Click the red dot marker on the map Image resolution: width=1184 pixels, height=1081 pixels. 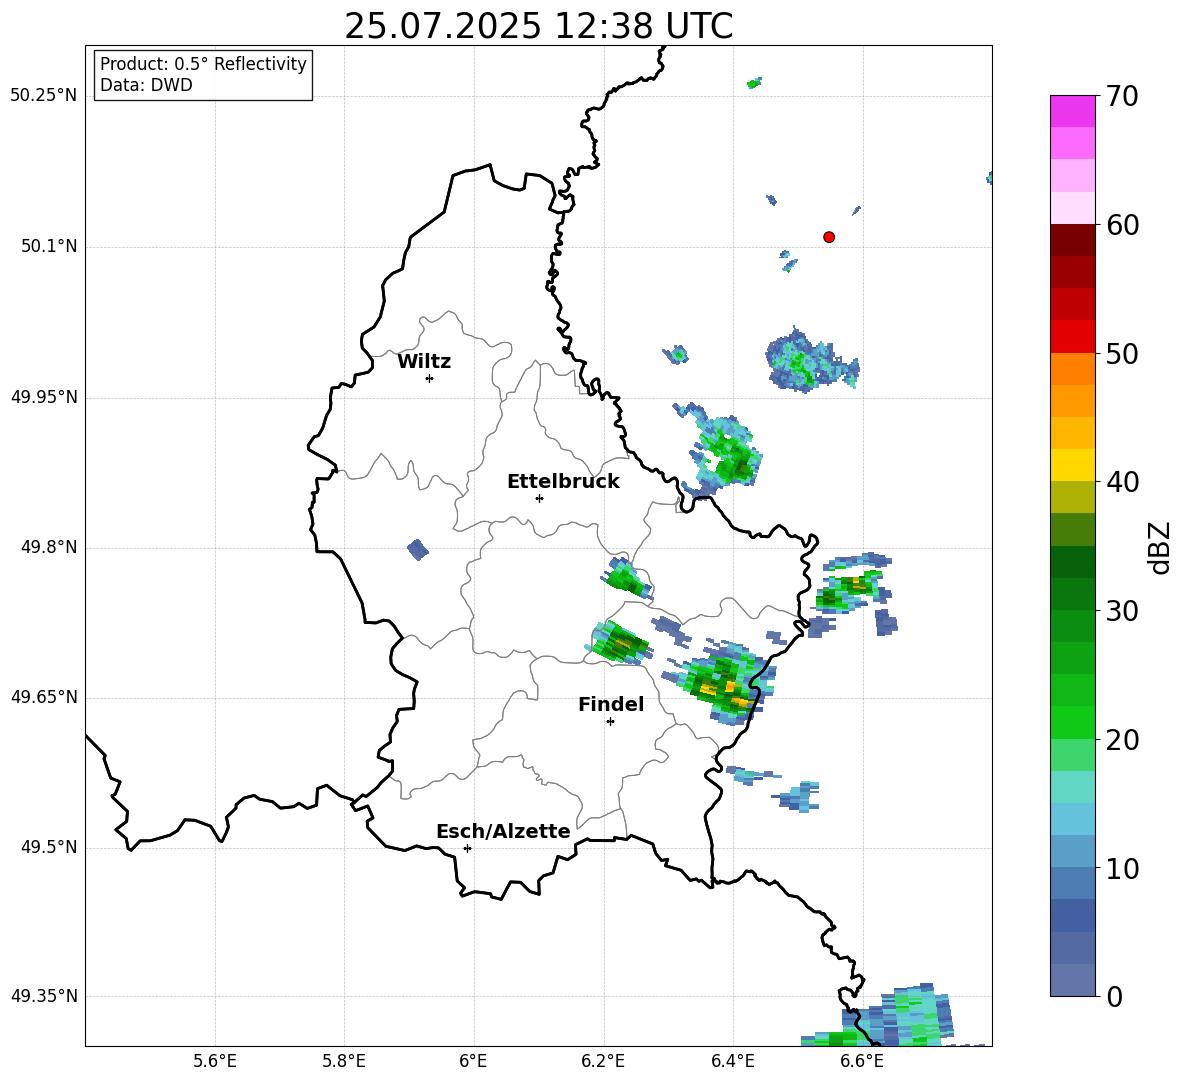tap(829, 237)
